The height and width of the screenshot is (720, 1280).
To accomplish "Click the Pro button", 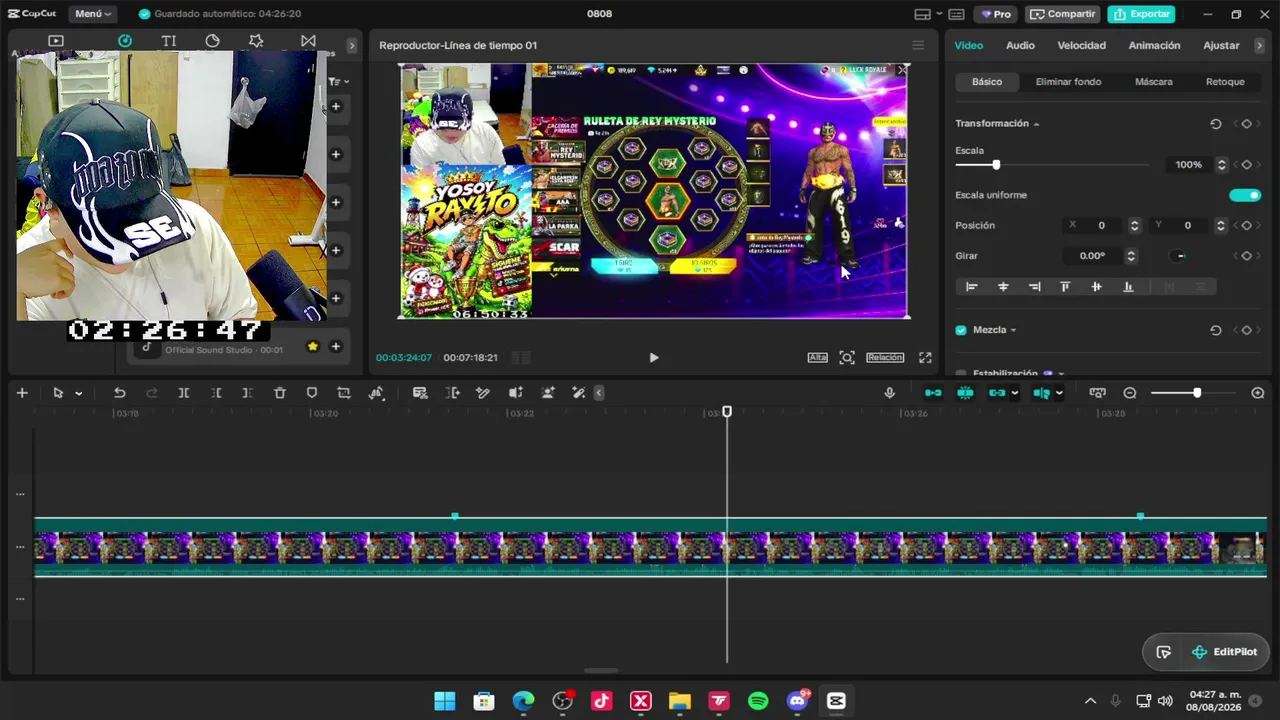I will (995, 14).
